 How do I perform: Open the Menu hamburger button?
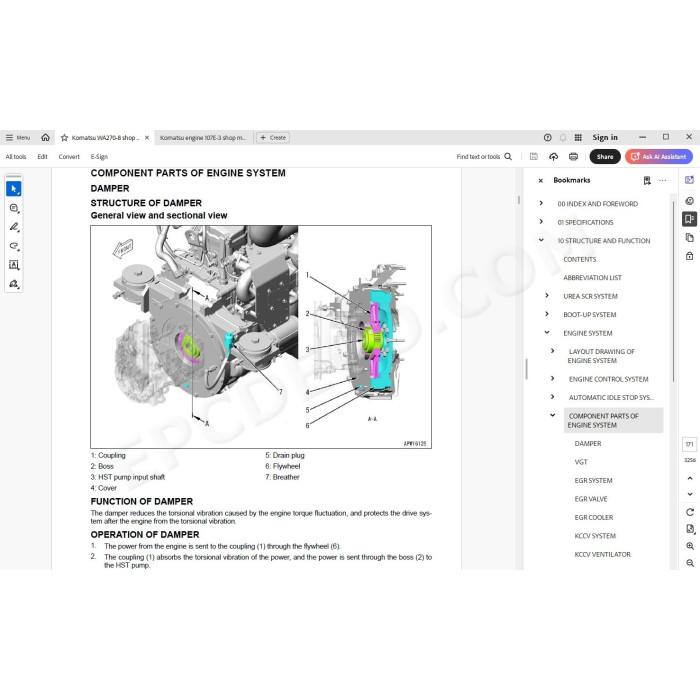pos(18,138)
